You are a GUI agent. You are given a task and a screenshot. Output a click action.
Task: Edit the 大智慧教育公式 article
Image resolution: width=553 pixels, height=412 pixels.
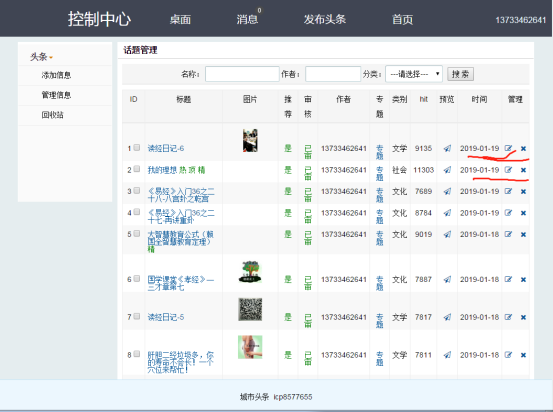[x=508, y=234]
